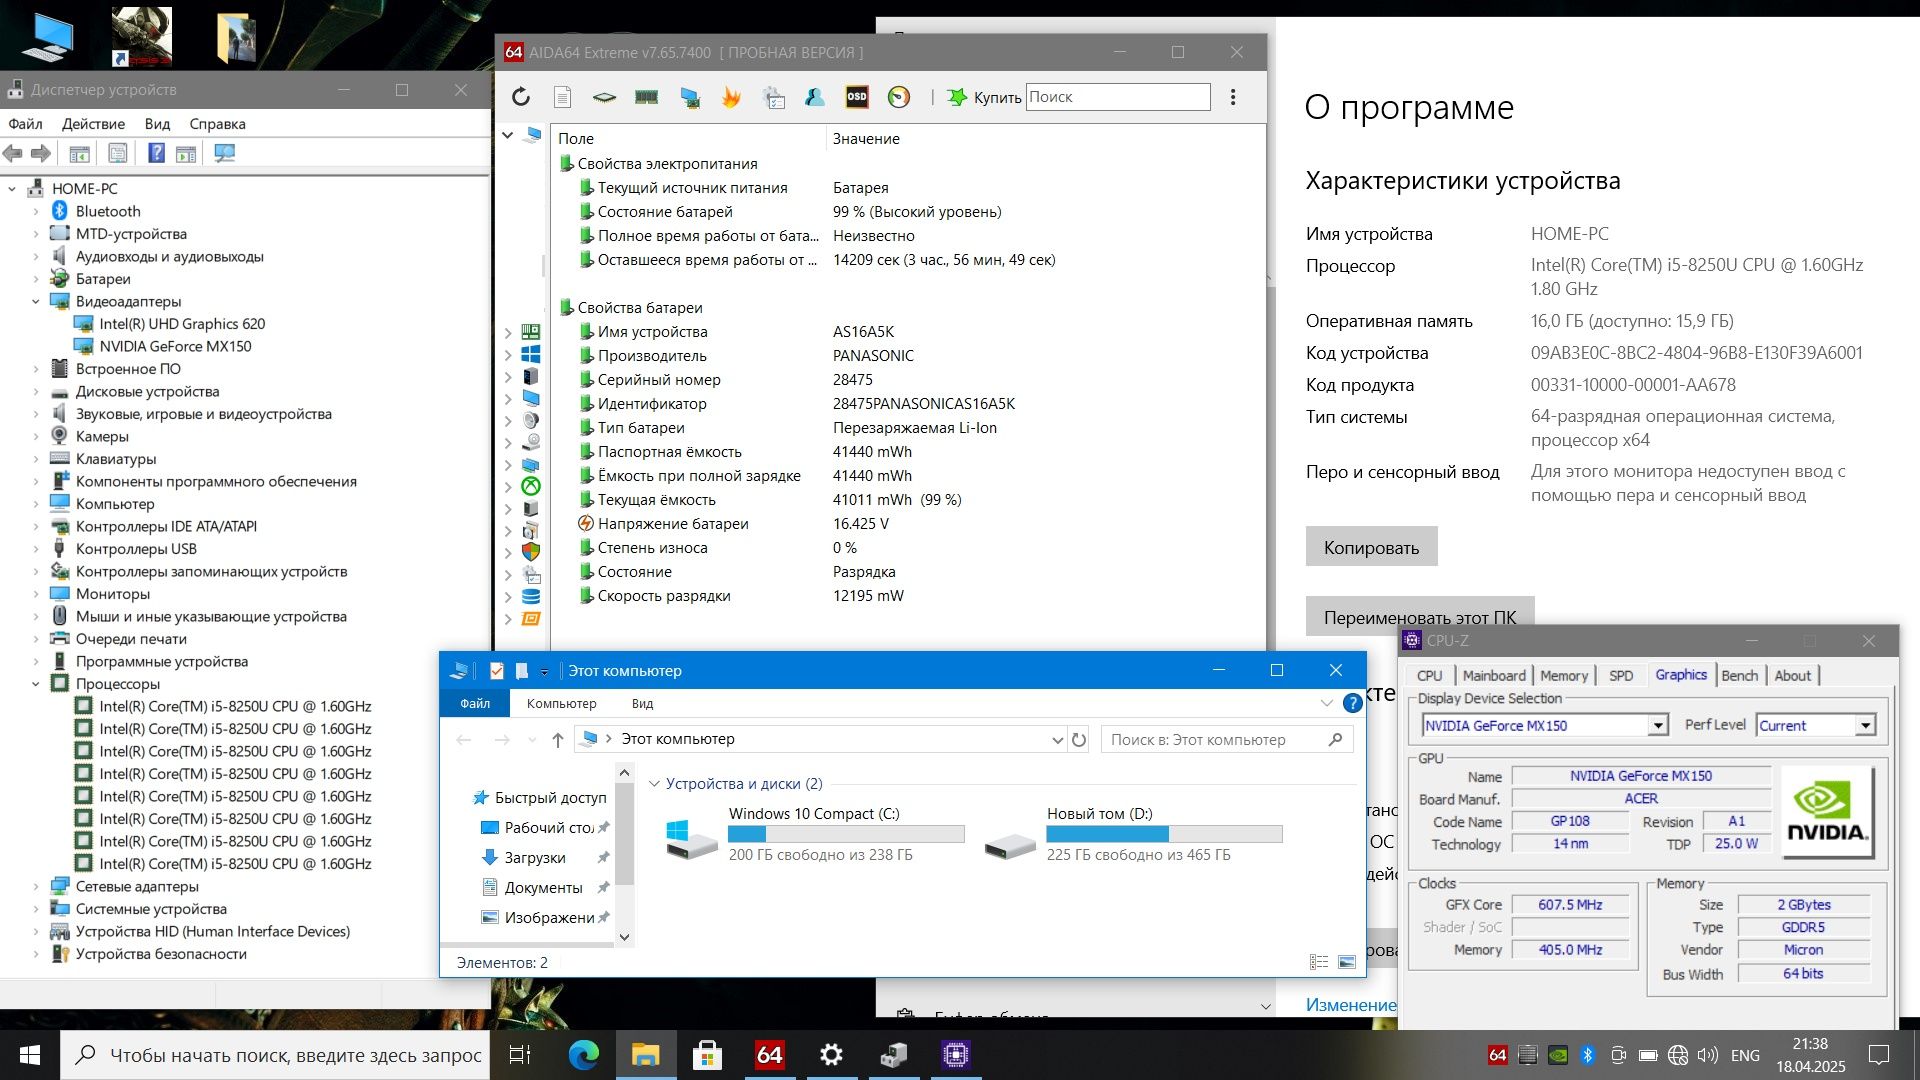Open the Действие menu in Device Manager

93,124
